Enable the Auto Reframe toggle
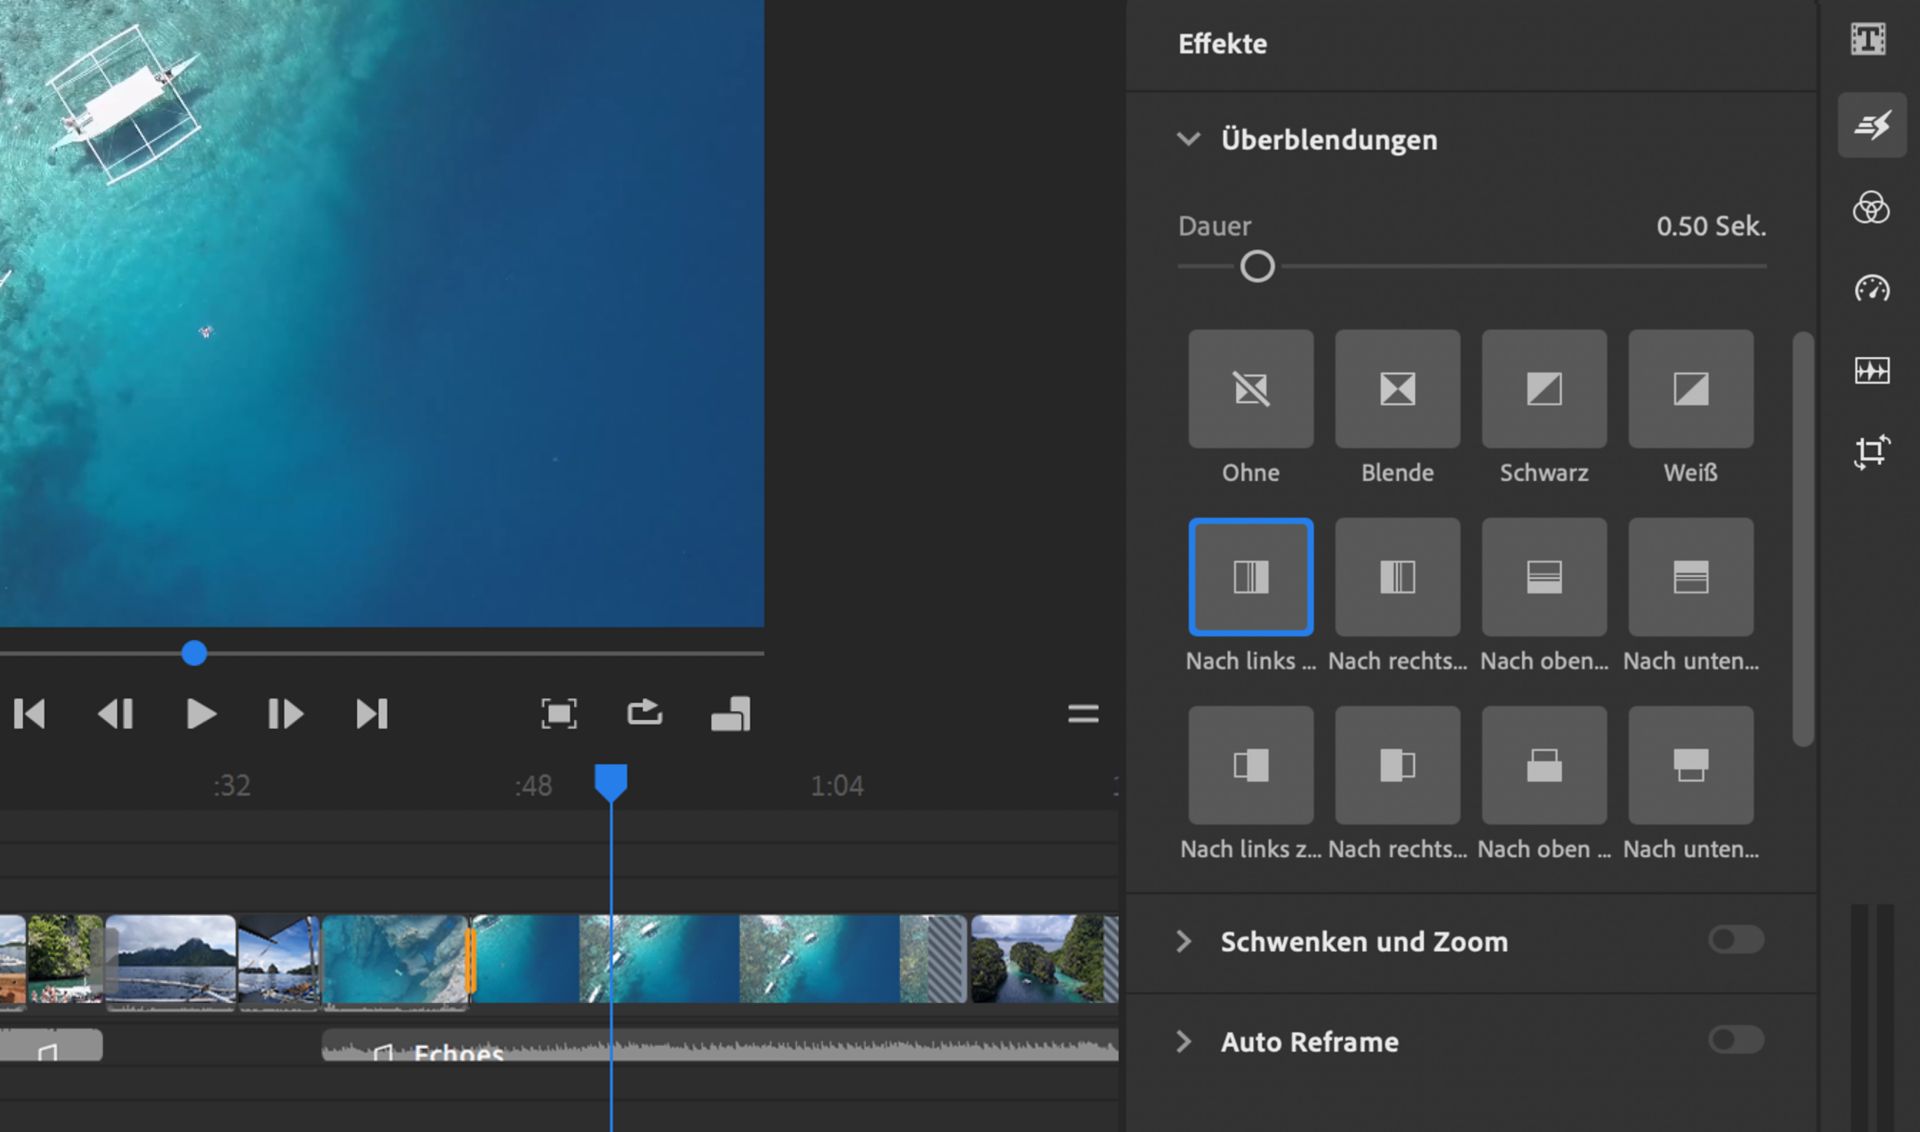 (x=1735, y=1040)
